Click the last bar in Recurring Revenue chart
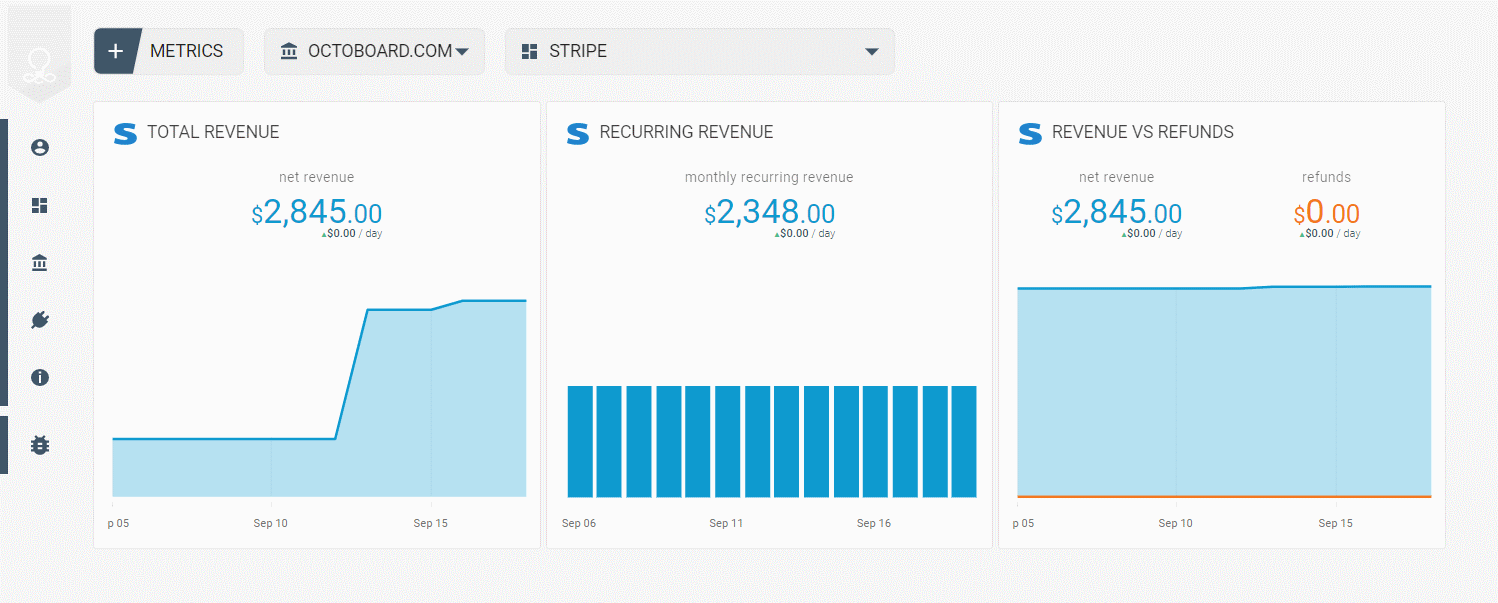Viewport: 1498px width, 603px height. pos(964,441)
